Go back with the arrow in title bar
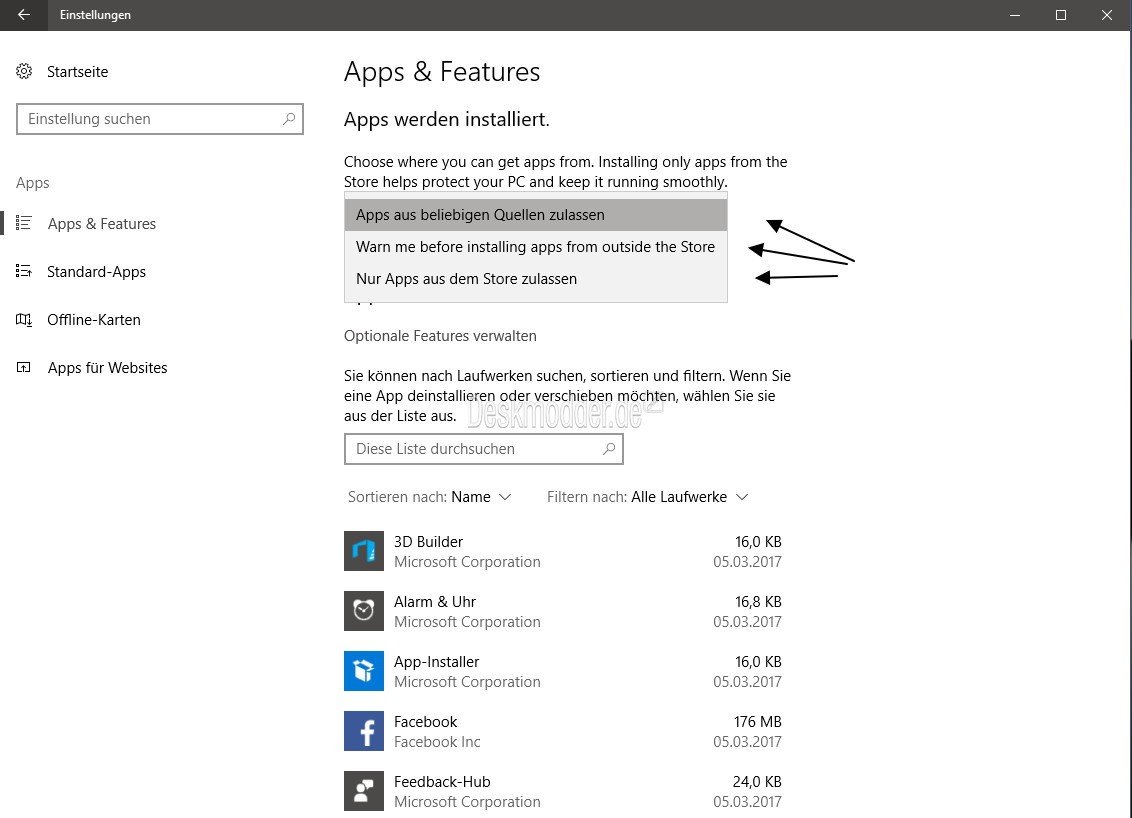Image resolution: width=1132 pixels, height=818 pixels. point(24,14)
